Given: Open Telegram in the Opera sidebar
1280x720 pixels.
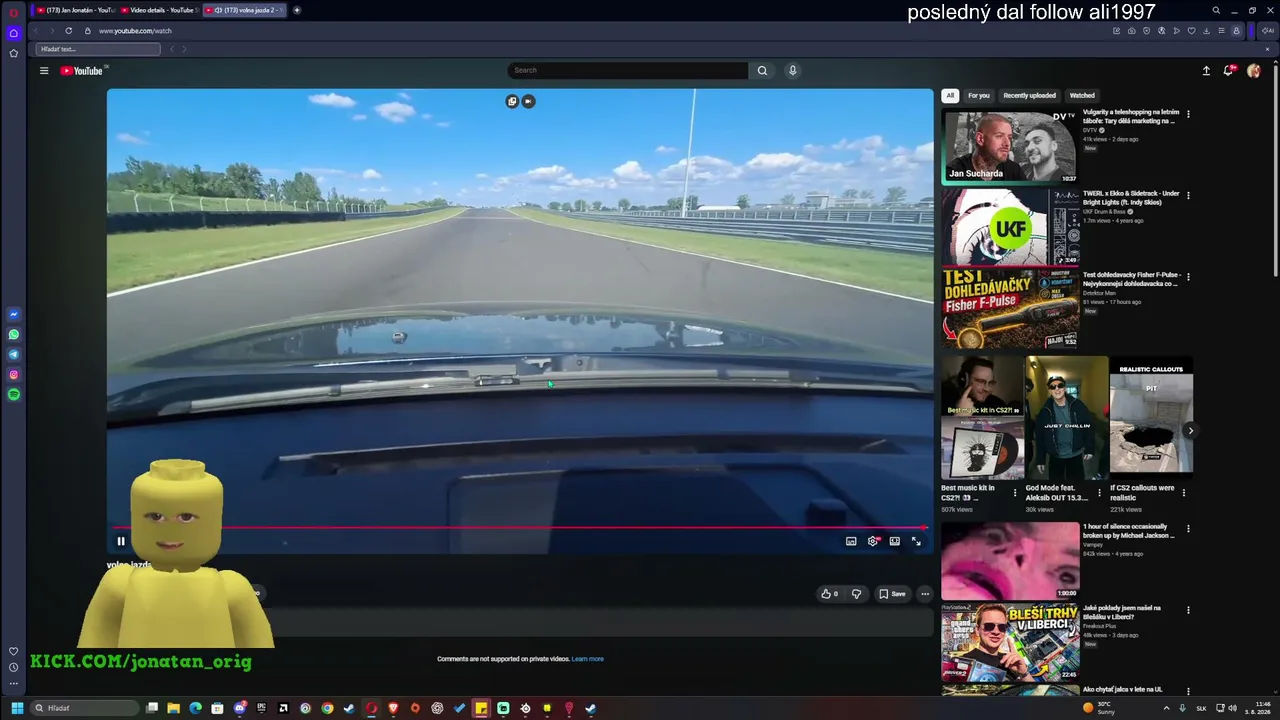Looking at the screenshot, I should [x=13, y=355].
